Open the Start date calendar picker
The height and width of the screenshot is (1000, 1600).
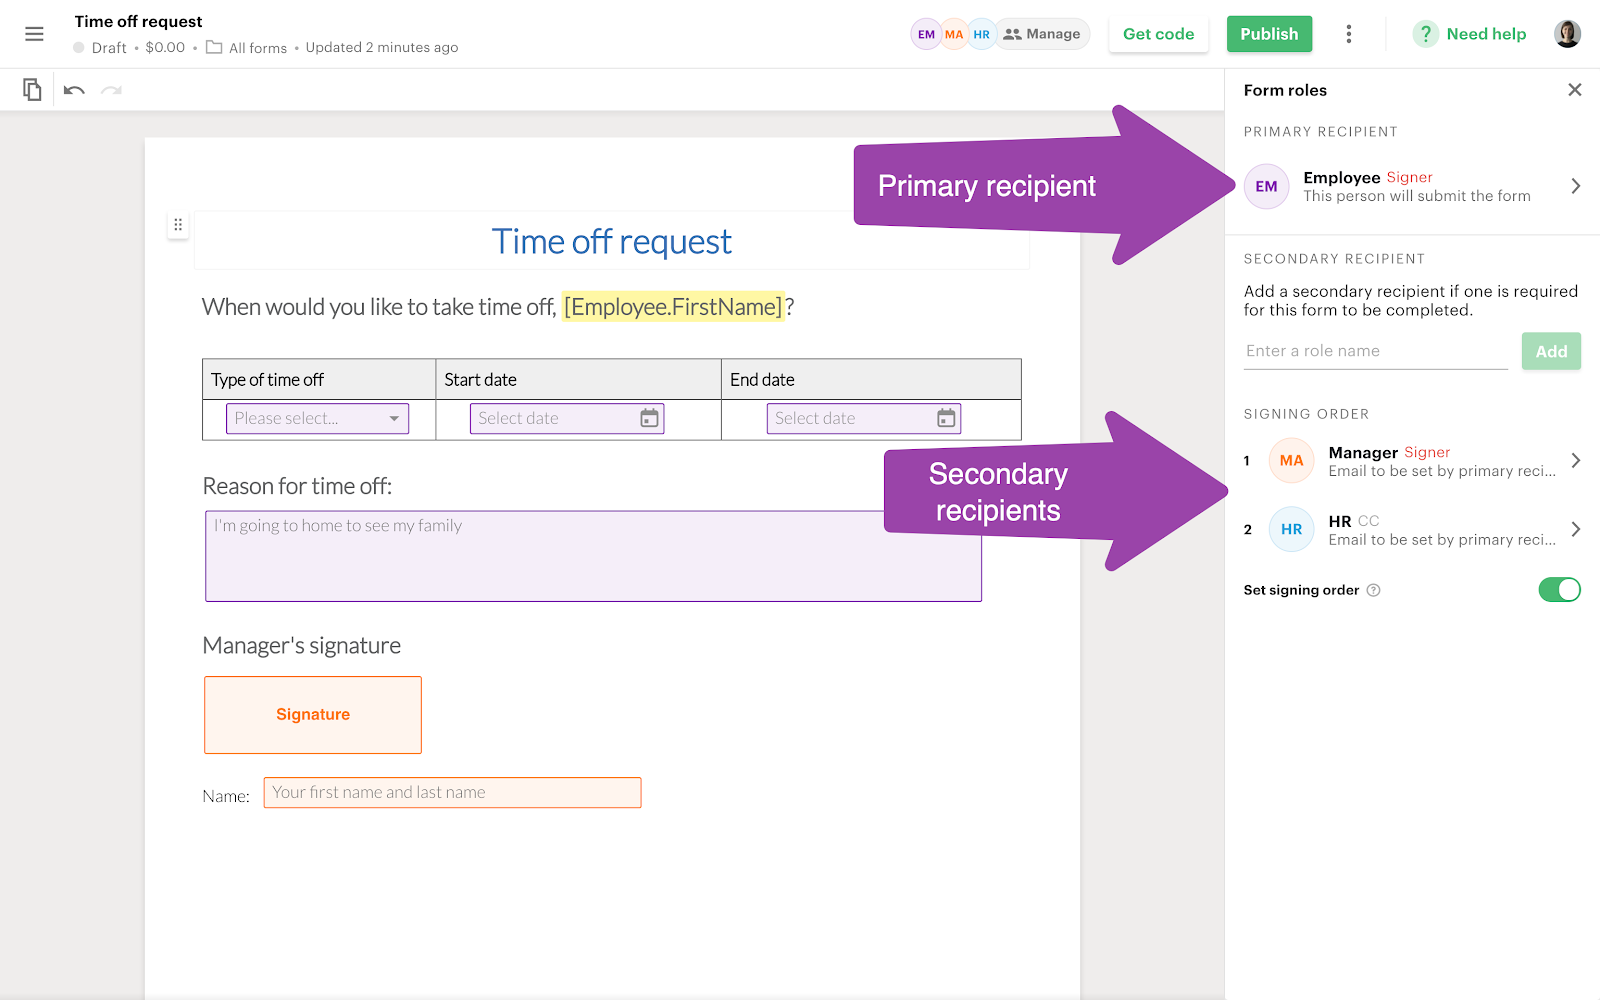pyautogui.click(x=649, y=418)
